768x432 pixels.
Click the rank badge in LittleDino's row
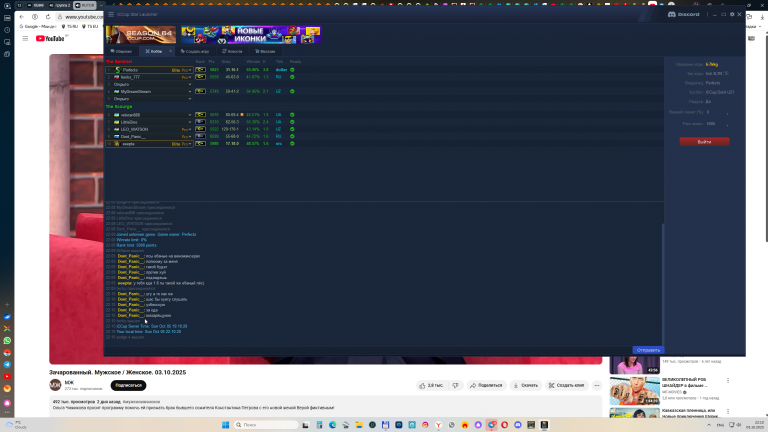coord(200,122)
